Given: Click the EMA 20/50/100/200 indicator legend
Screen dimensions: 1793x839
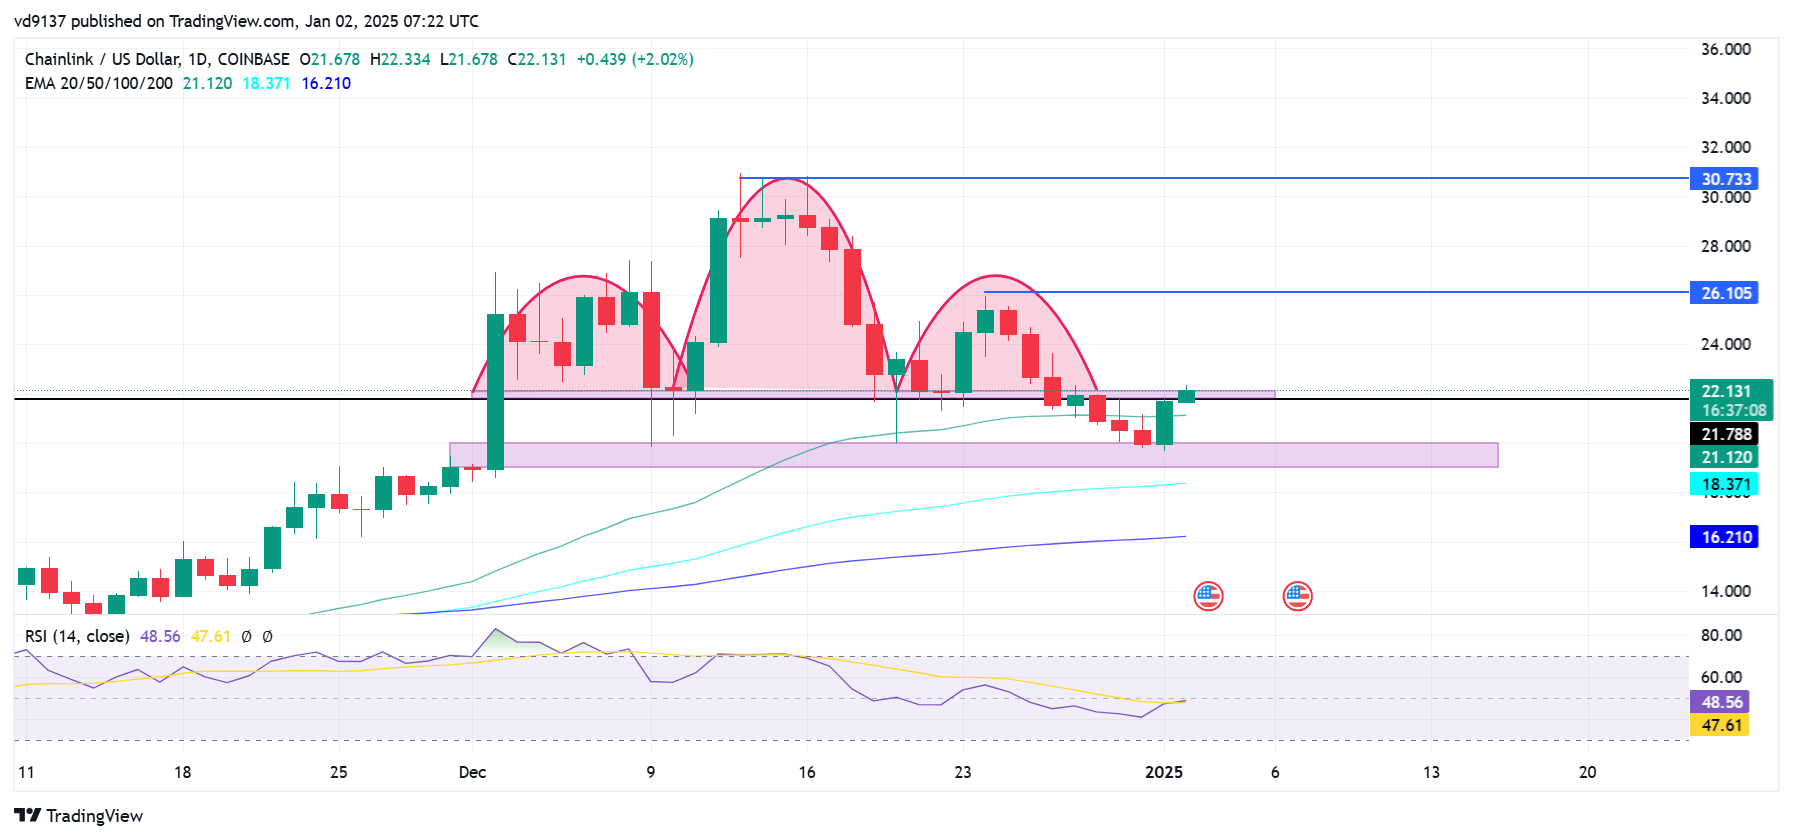Looking at the screenshot, I should [x=98, y=83].
